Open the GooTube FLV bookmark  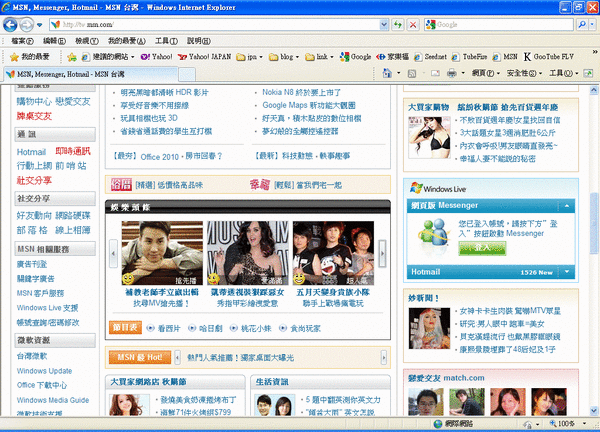tap(549, 57)
